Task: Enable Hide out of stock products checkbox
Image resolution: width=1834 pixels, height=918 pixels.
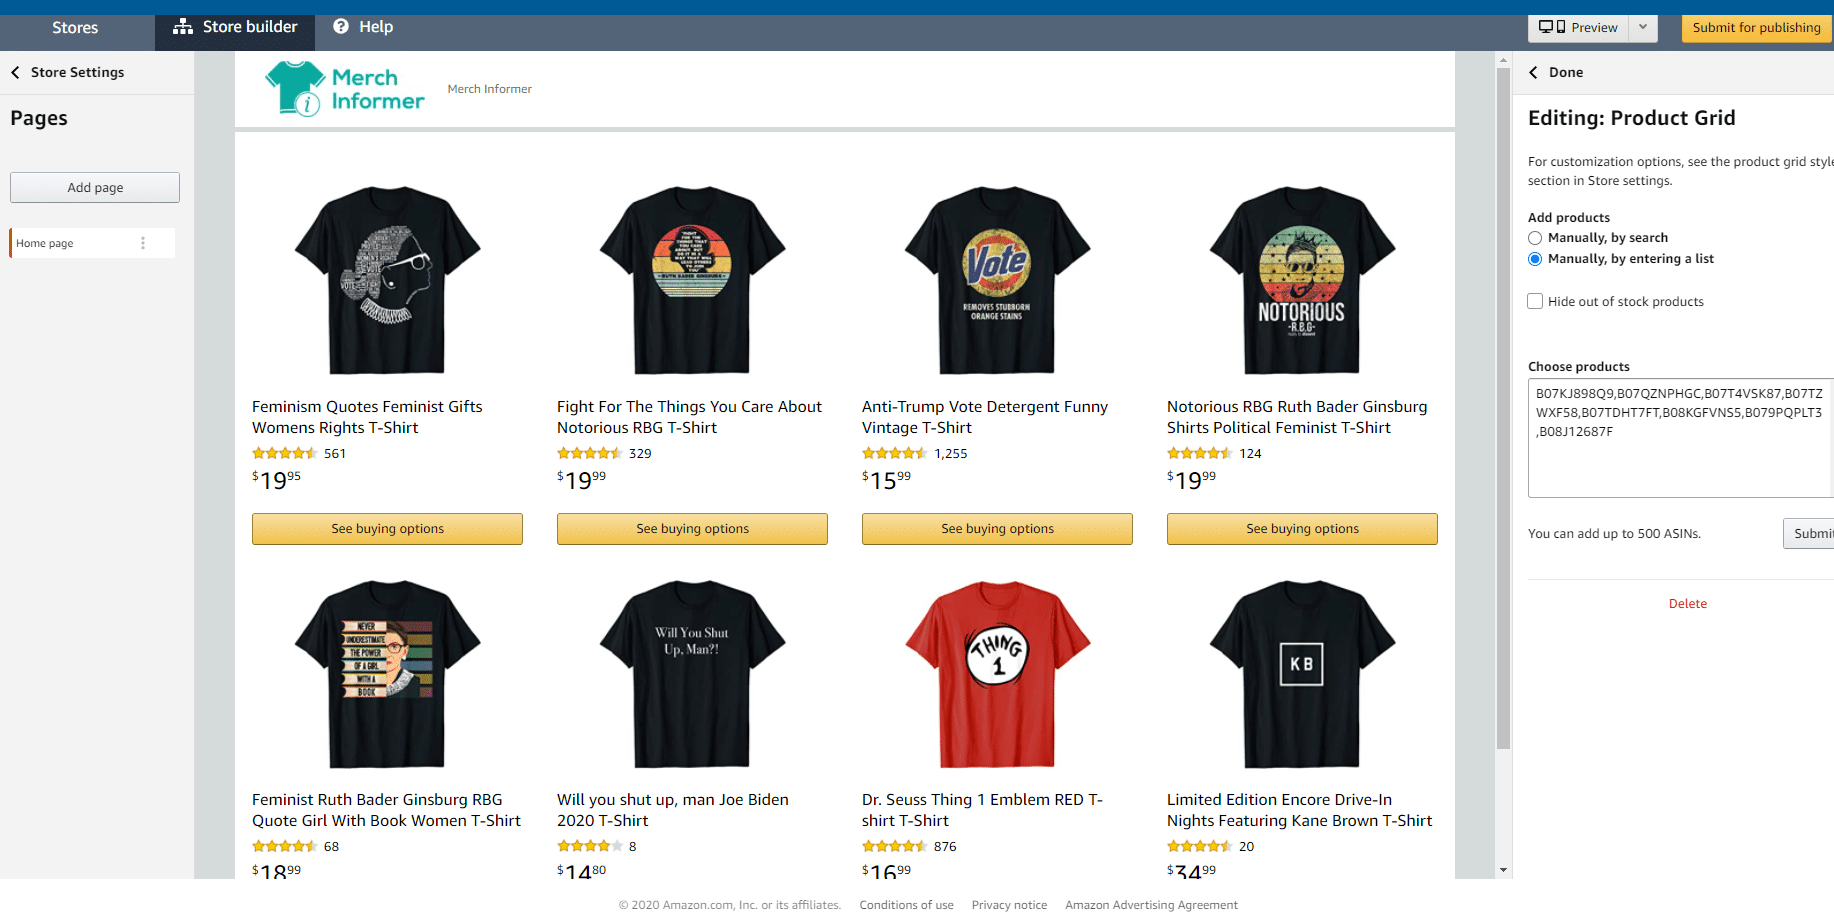Action: pos(1535,301)
